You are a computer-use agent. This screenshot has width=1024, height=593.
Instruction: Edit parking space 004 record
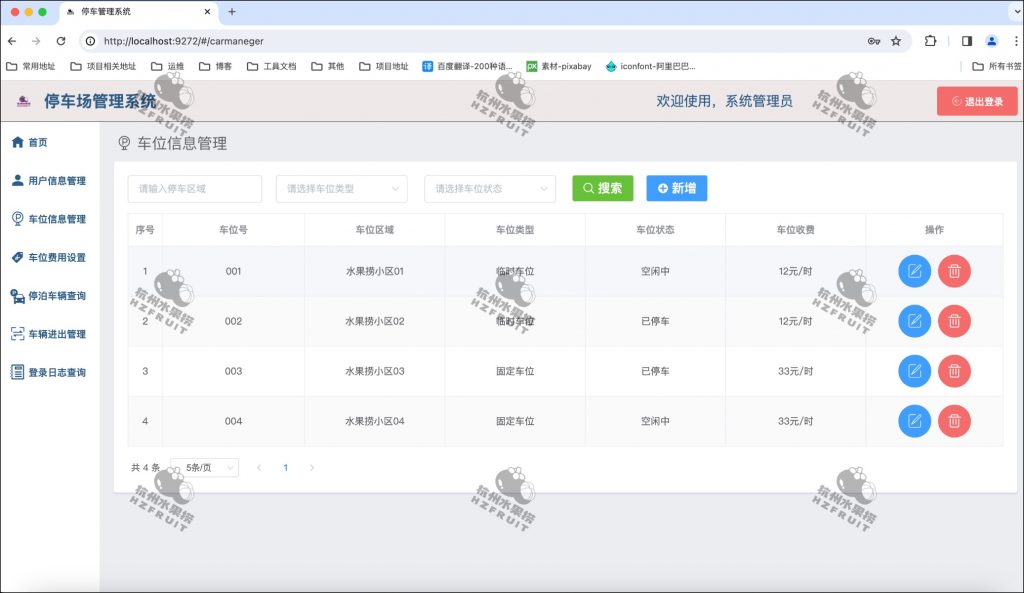click(913, 421)
